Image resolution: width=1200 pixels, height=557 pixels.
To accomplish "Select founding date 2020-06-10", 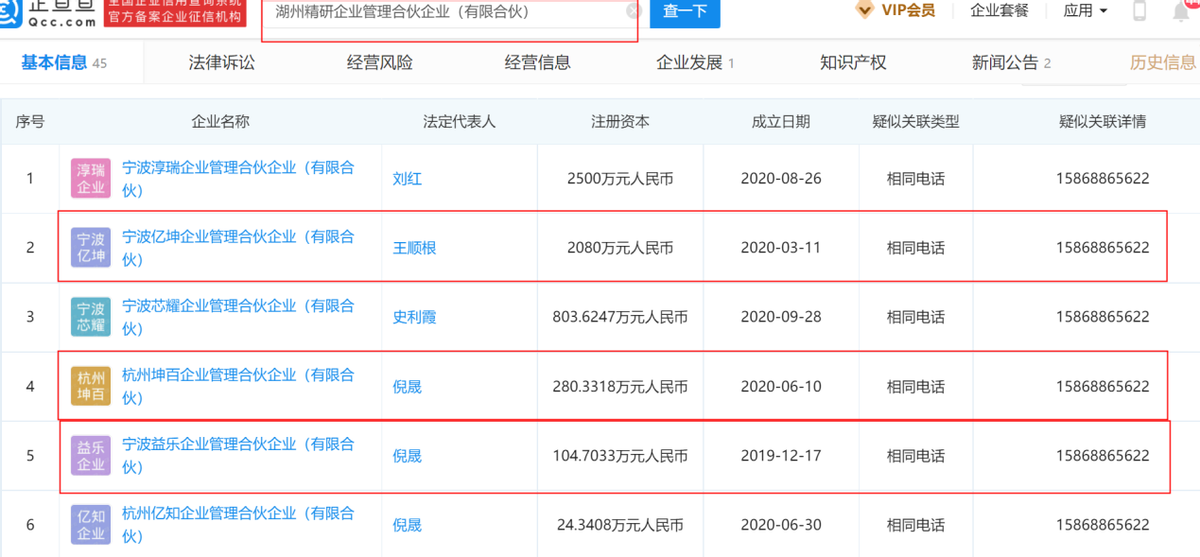I will pos(780,386).
